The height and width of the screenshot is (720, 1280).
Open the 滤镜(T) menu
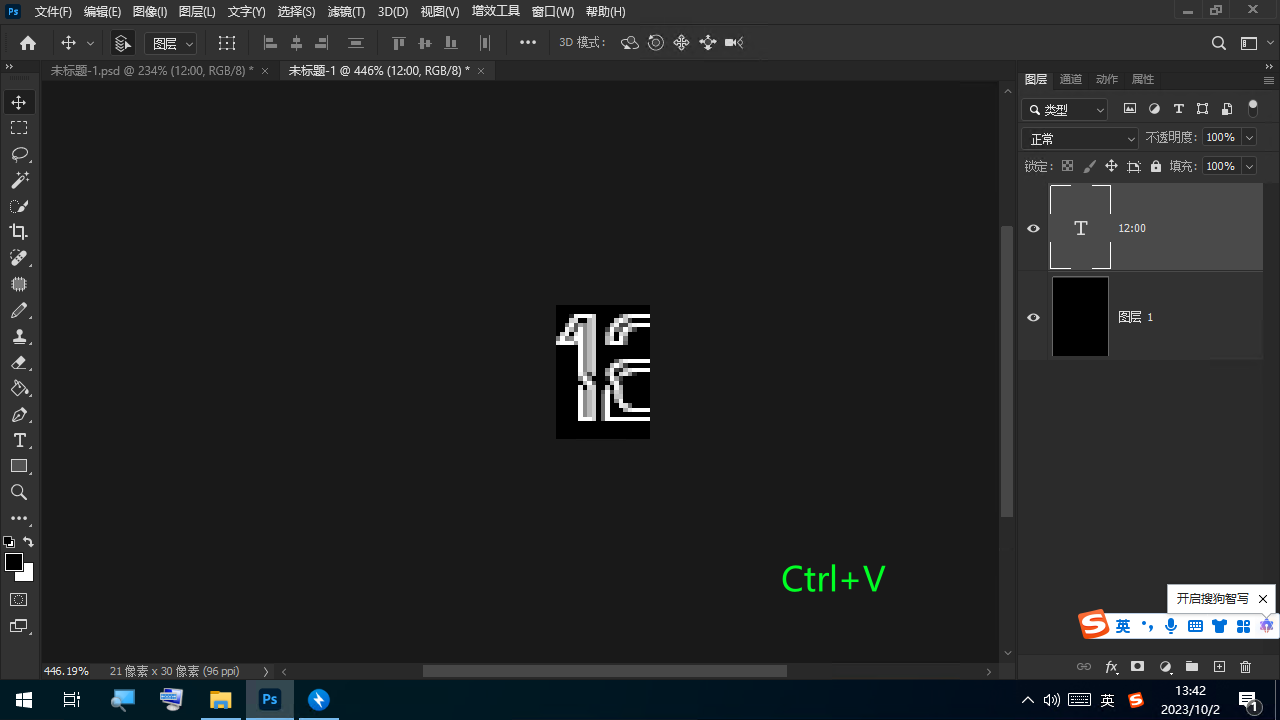346,12
